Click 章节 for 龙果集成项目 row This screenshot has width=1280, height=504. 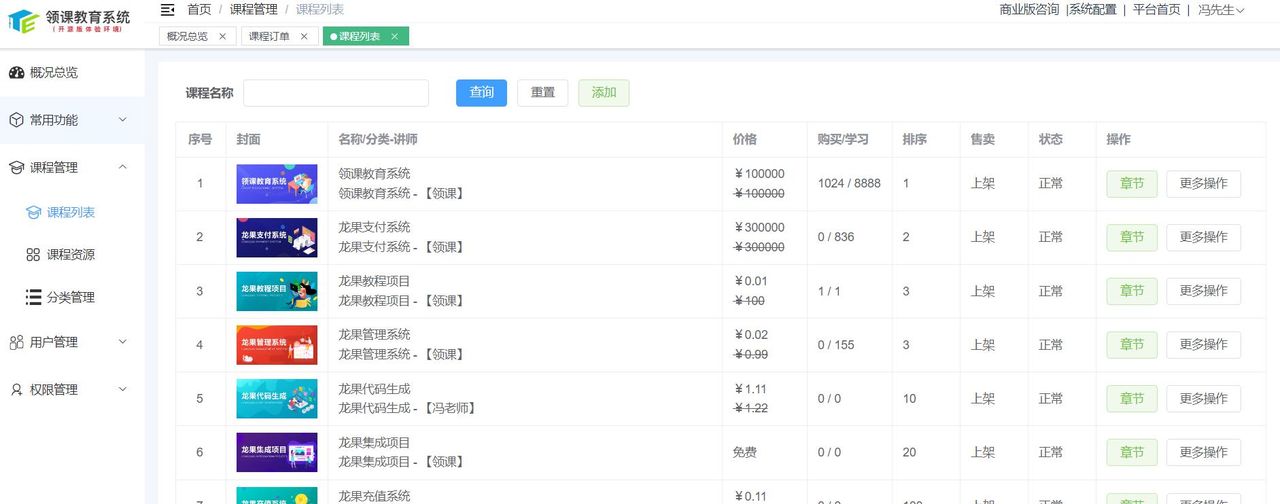[1132, 452]
